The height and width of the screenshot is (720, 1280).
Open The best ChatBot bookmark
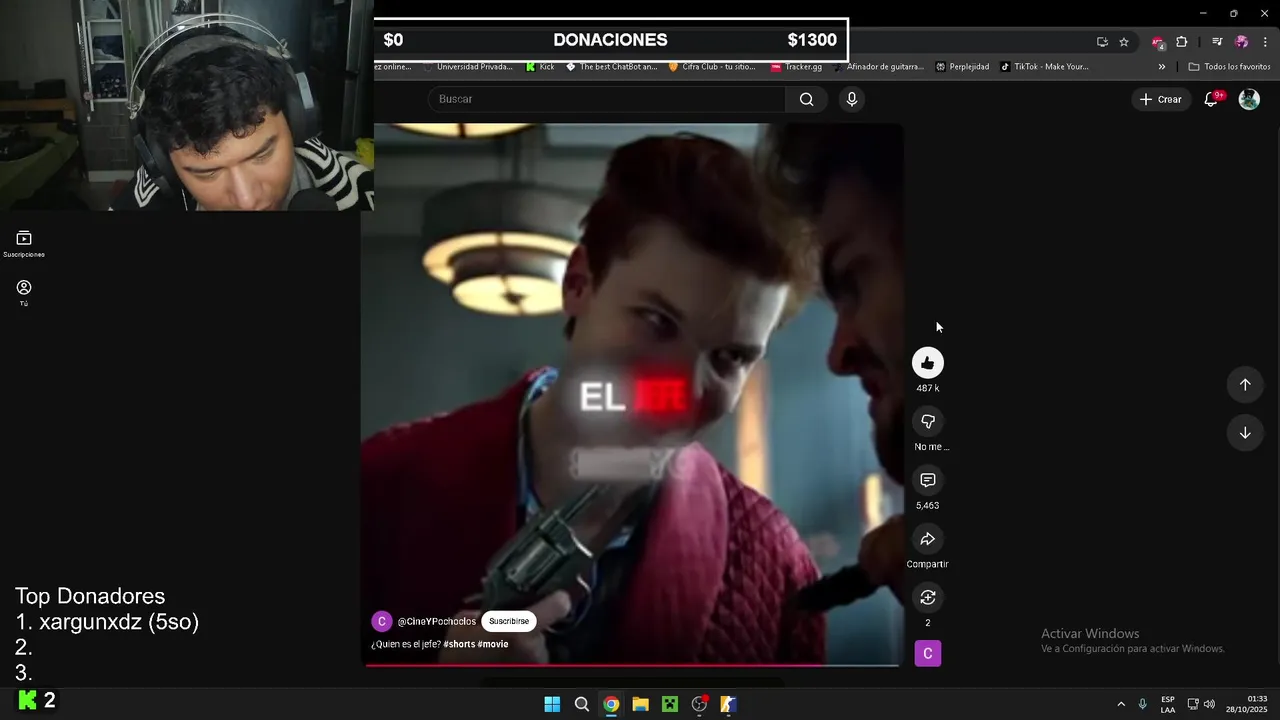611,67
